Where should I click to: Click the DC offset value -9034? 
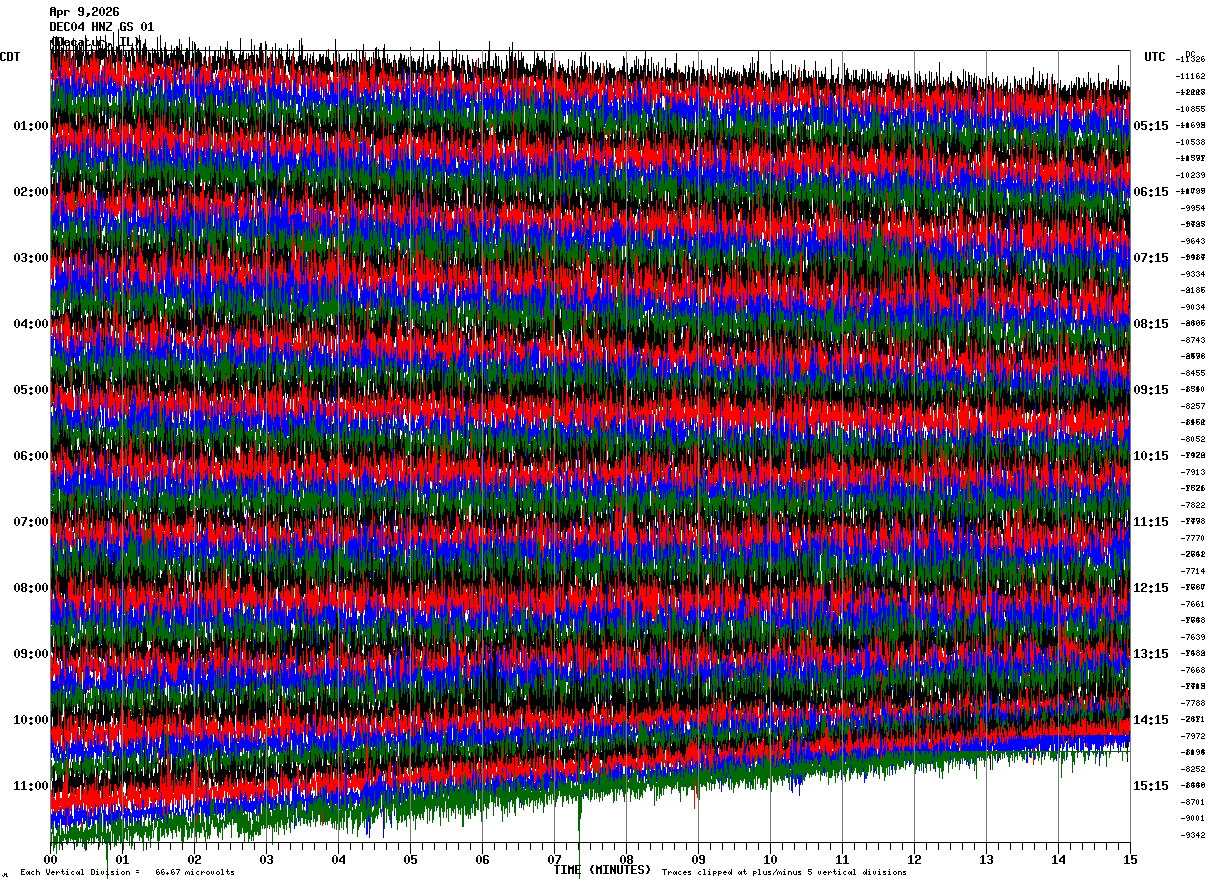1192,307
